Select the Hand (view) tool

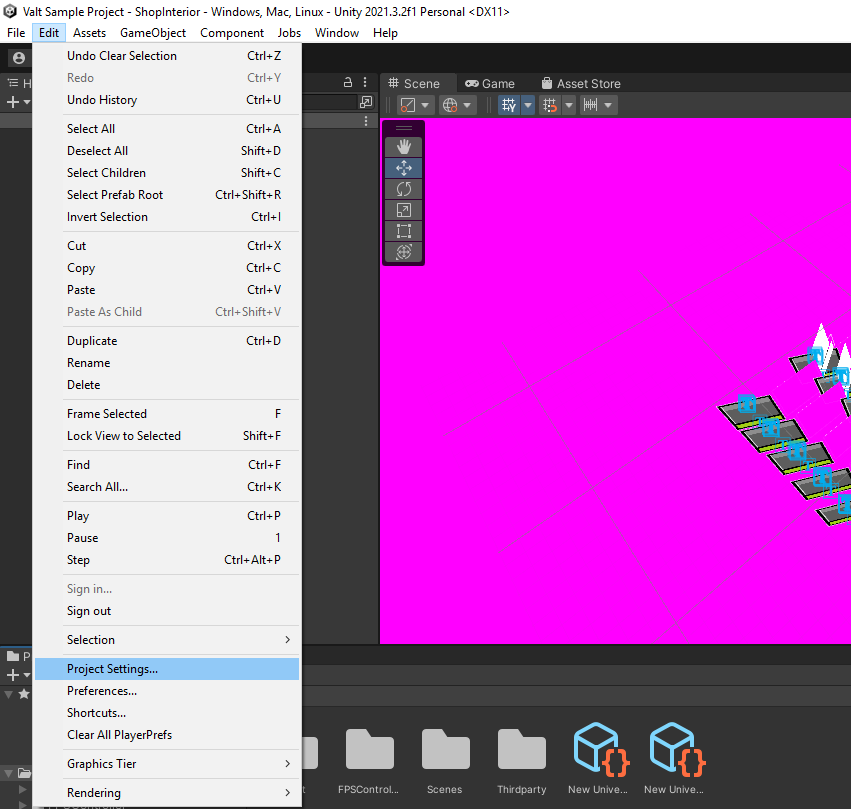[403, 146]
